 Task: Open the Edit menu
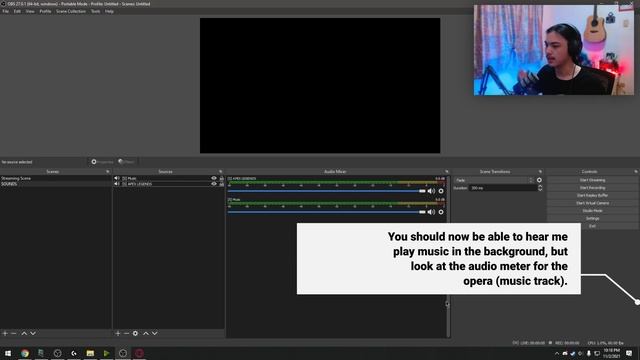coord(17,11)
